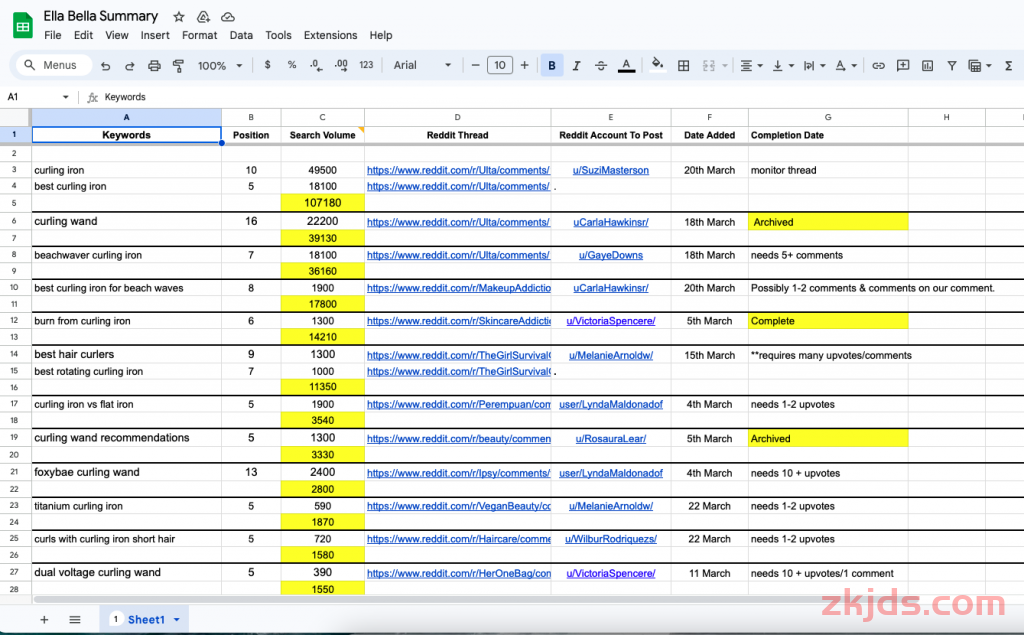Click the A1 name box dropdown
The image size is (1024, 635).
[x=65, y=97]
